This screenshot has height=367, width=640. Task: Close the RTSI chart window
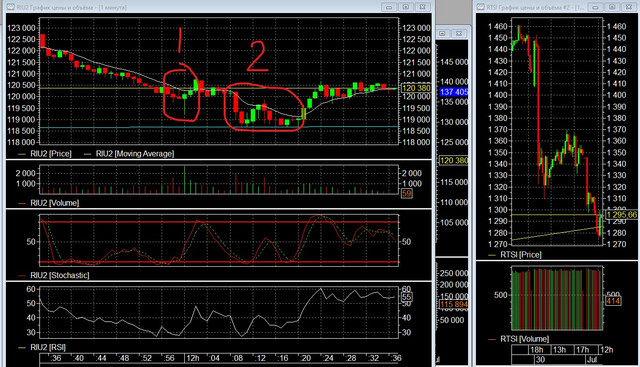tap(629, 7)
